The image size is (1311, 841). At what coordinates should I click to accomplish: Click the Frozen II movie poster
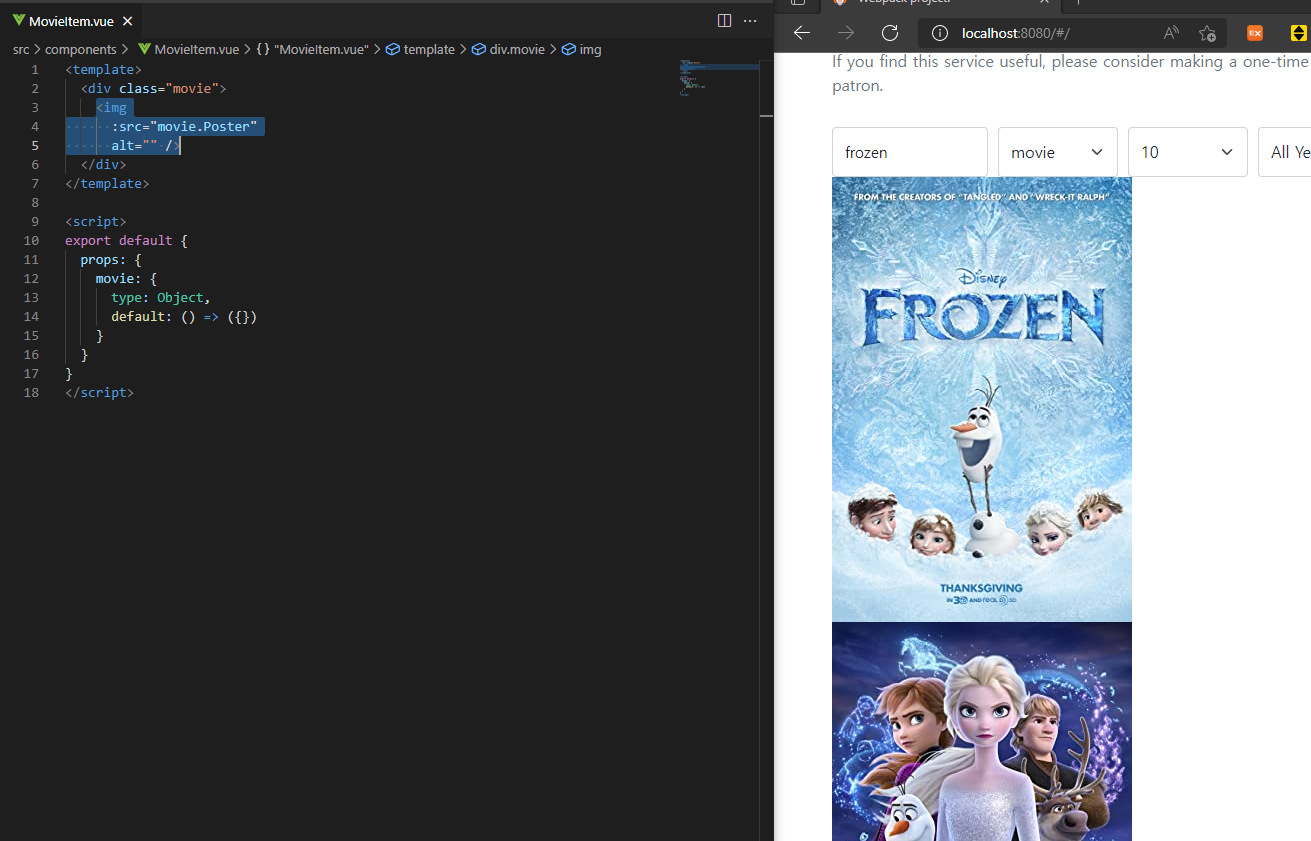point(982,731)
